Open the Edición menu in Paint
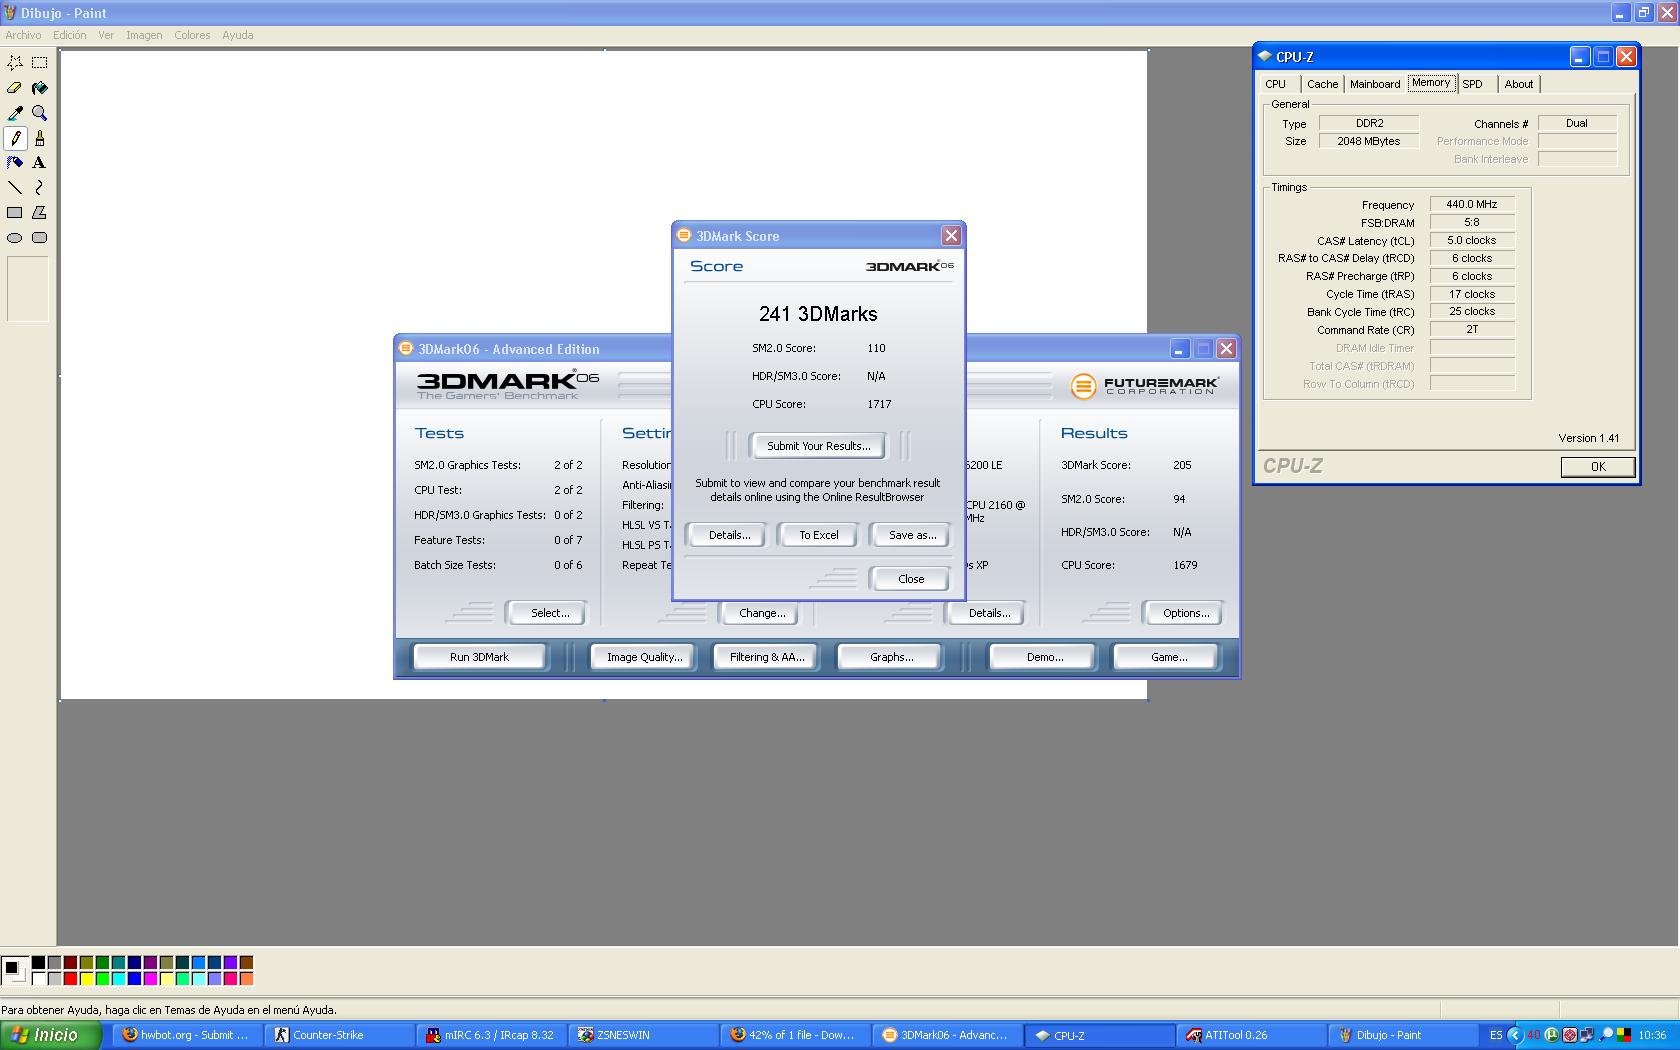 pos(70,35)
